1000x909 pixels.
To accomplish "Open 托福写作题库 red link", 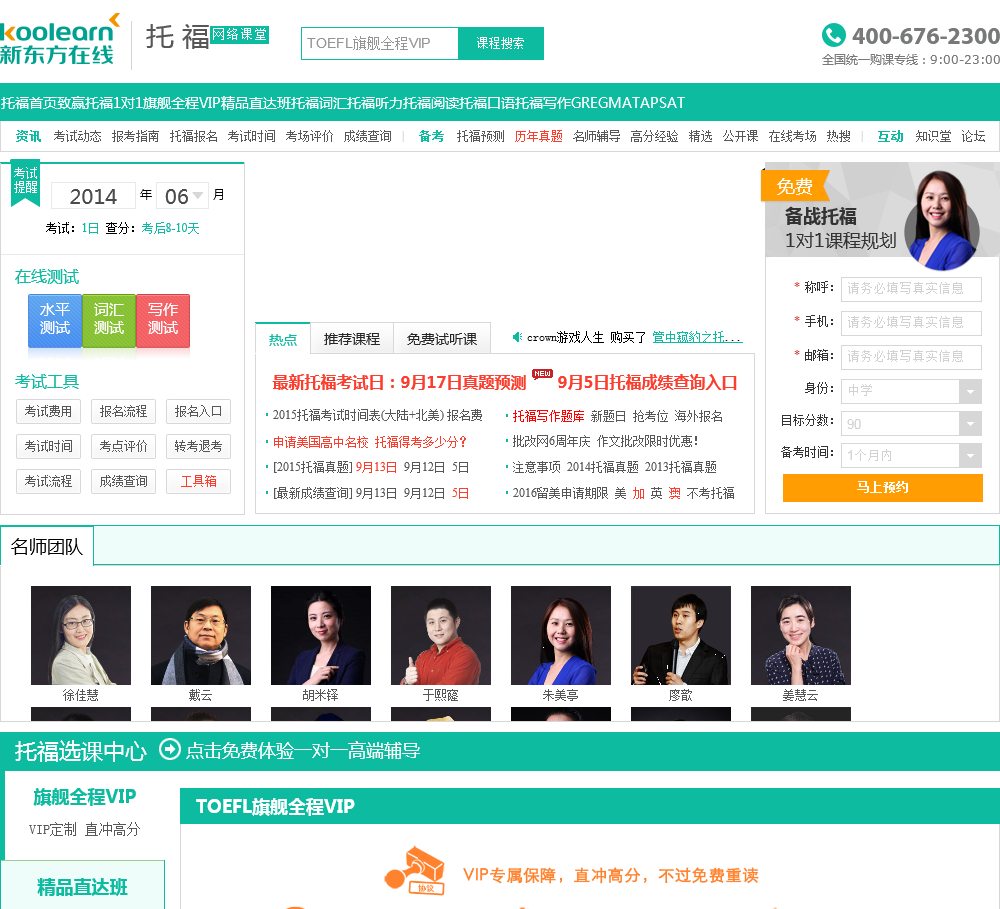I will (x=548, y=417).
